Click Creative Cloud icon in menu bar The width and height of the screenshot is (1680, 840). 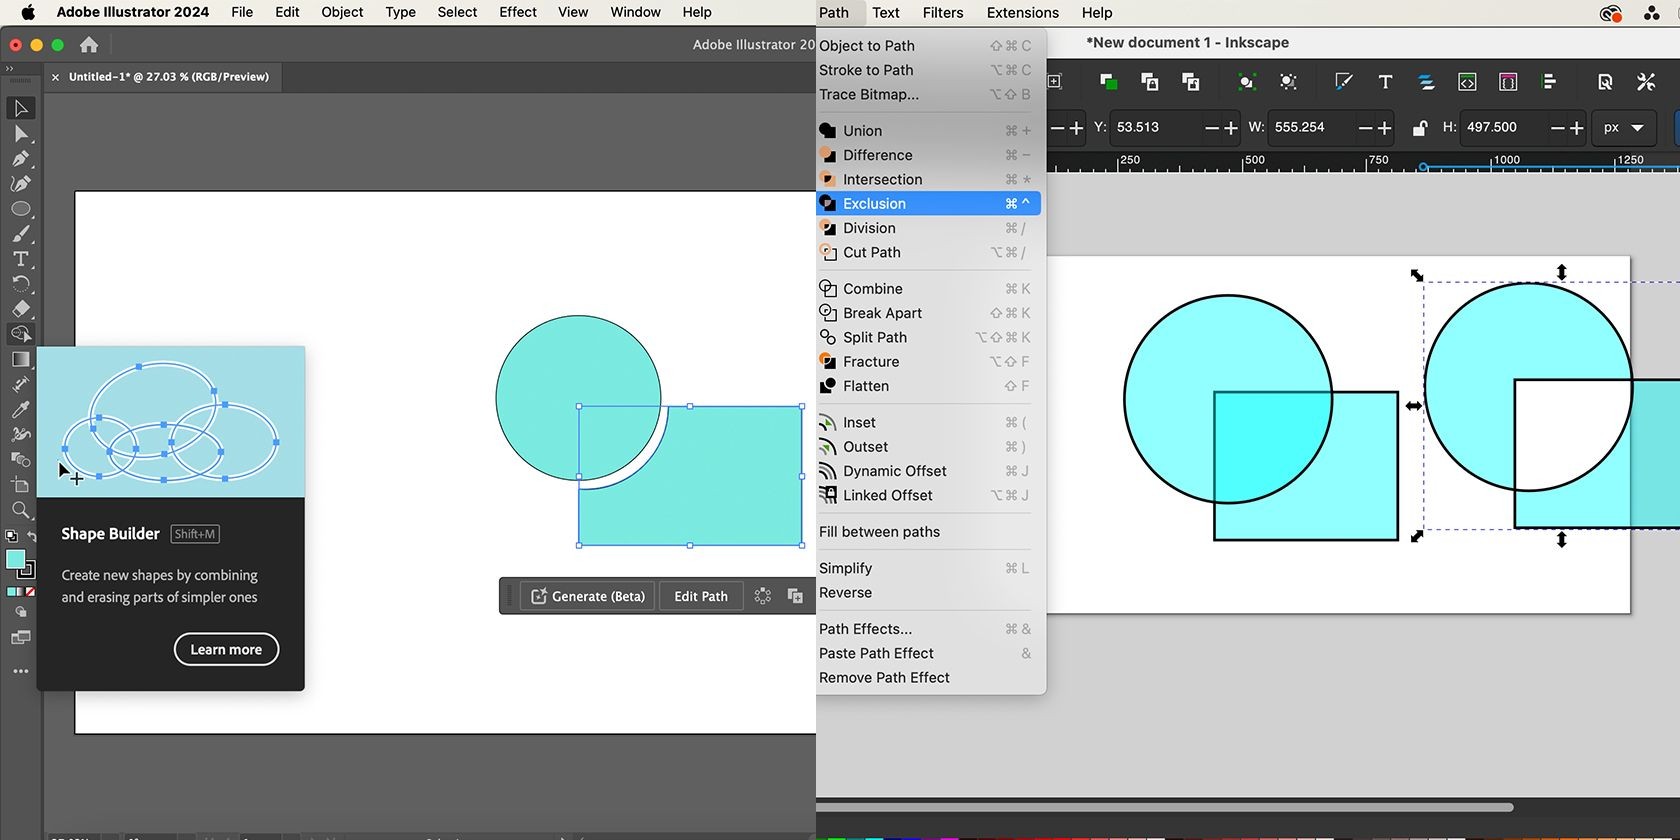click(1610, 13)
